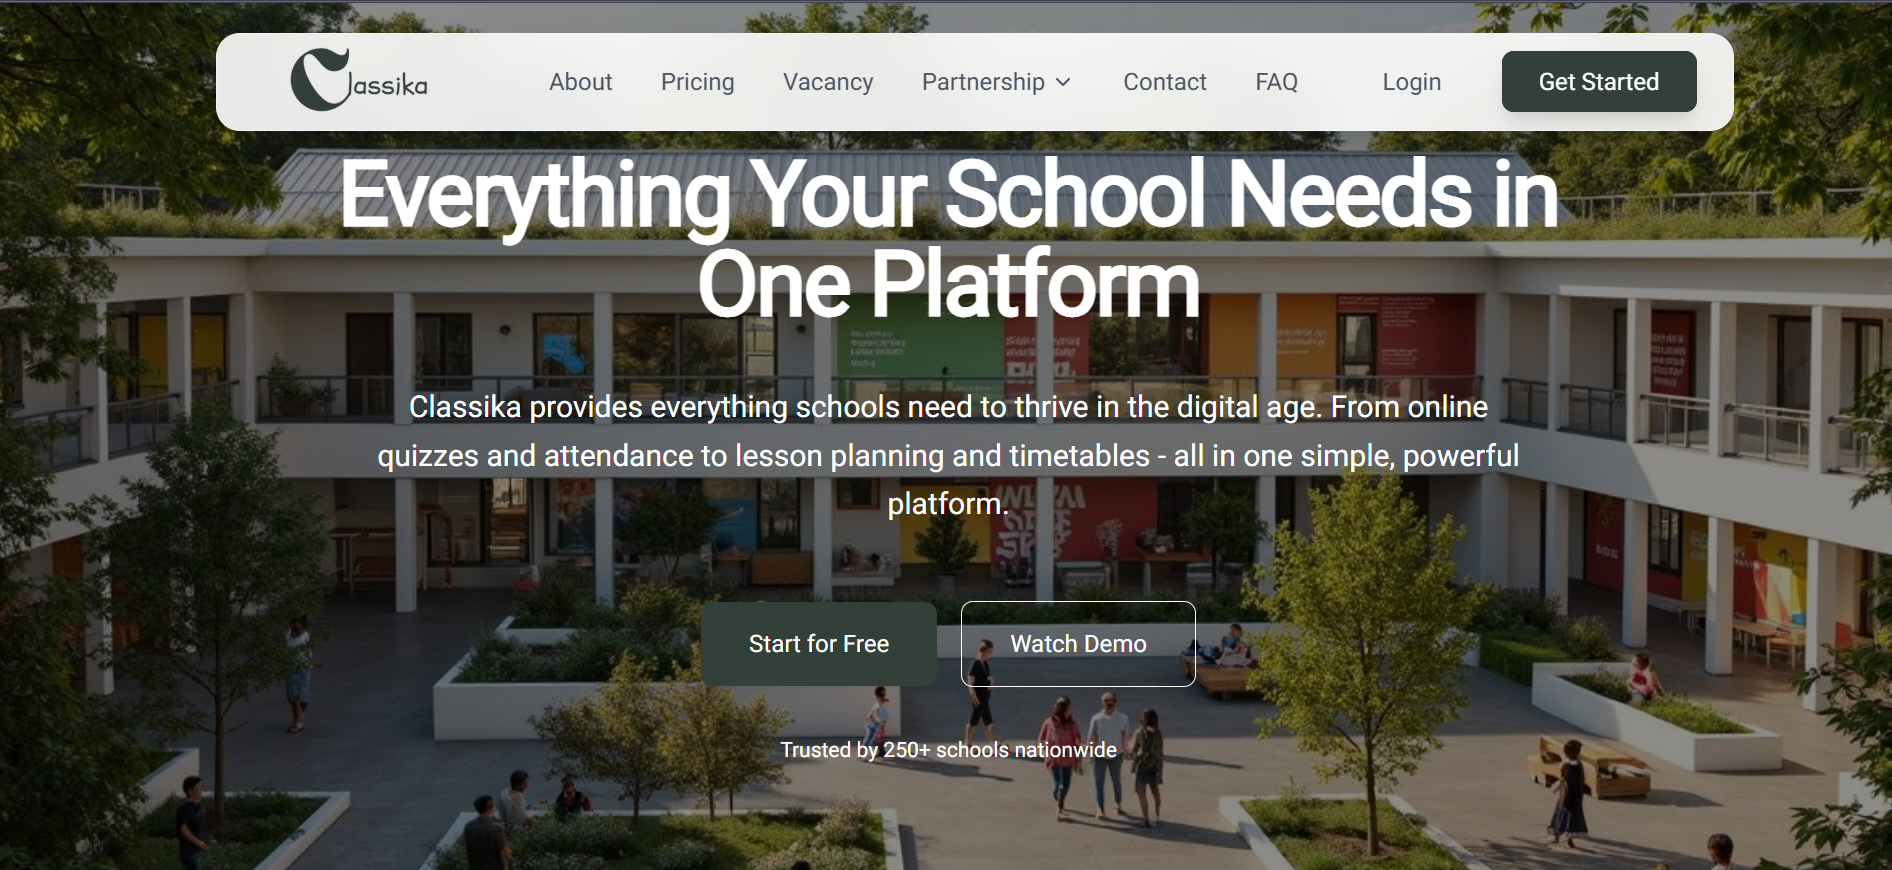Click the 'Trusted by 250+ schools' text

tap(948, 750)
